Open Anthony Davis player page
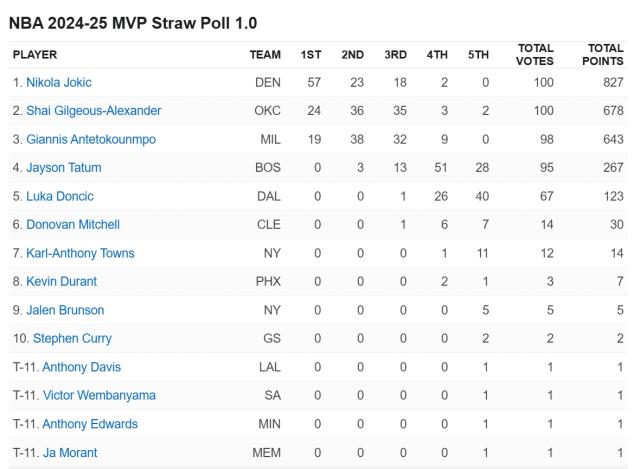Viewport: 640px width, 469px height. [81, 367]
